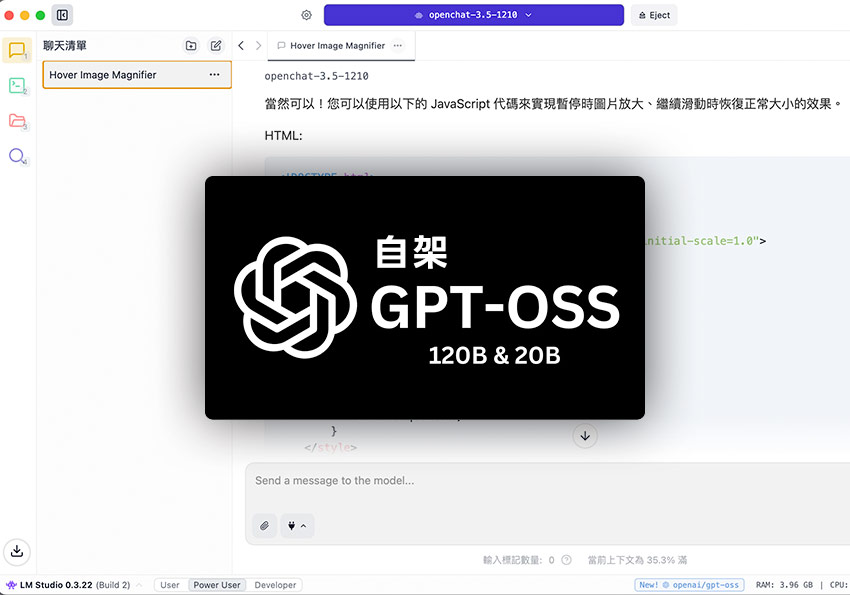Open the Developer terminal sidebar icon
The width and height of the screenshot is (850, 595).
tap(17, 86)
